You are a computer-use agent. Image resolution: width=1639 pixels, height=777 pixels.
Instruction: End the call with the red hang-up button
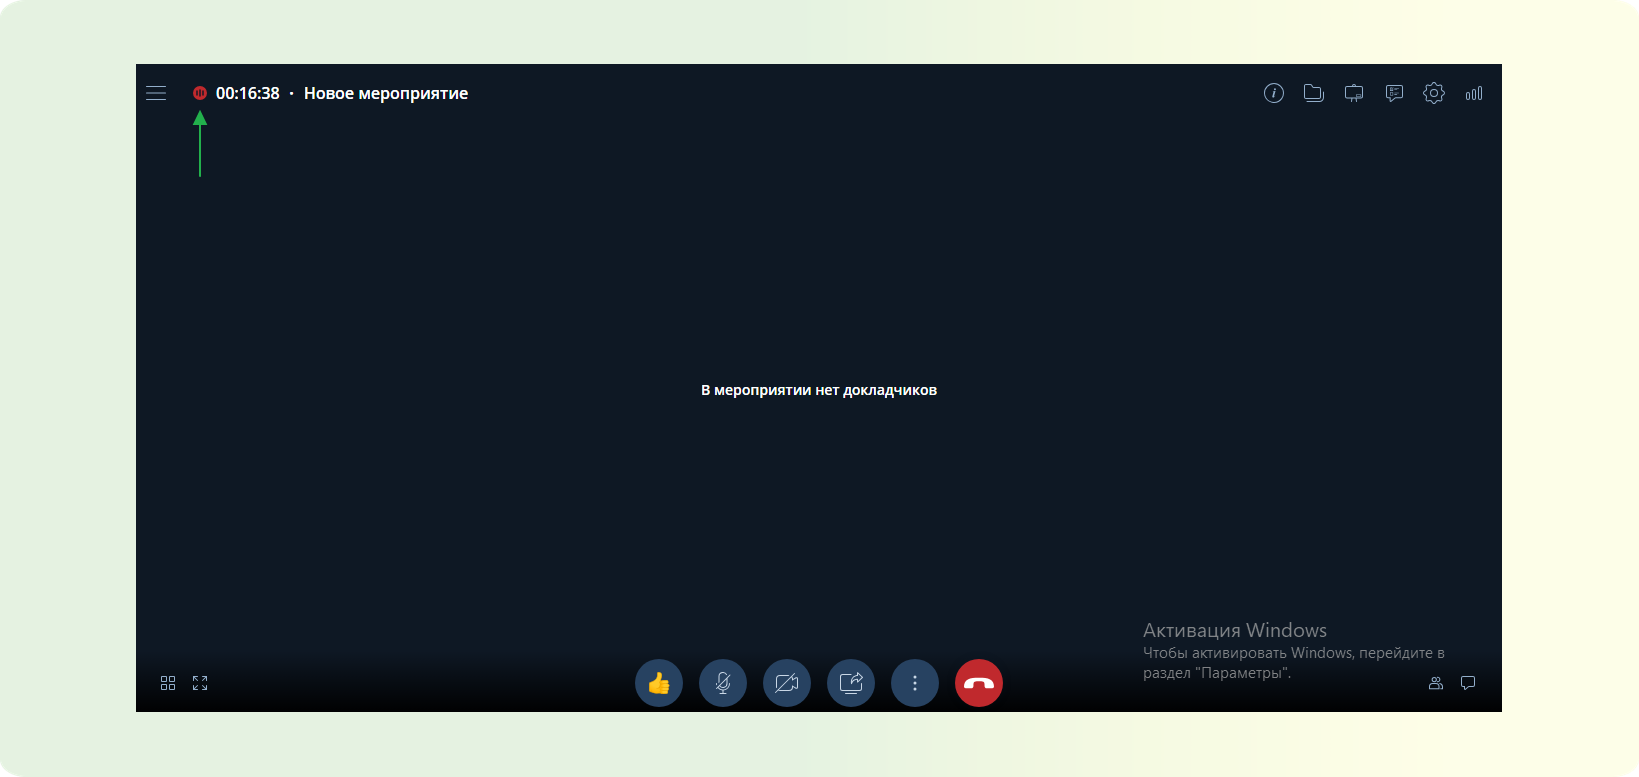coord(979,683)
